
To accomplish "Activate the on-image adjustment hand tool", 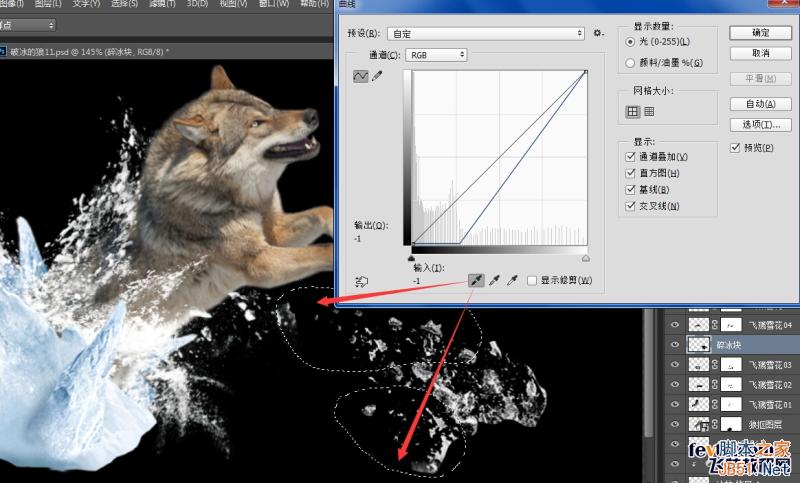I will 361,281.
